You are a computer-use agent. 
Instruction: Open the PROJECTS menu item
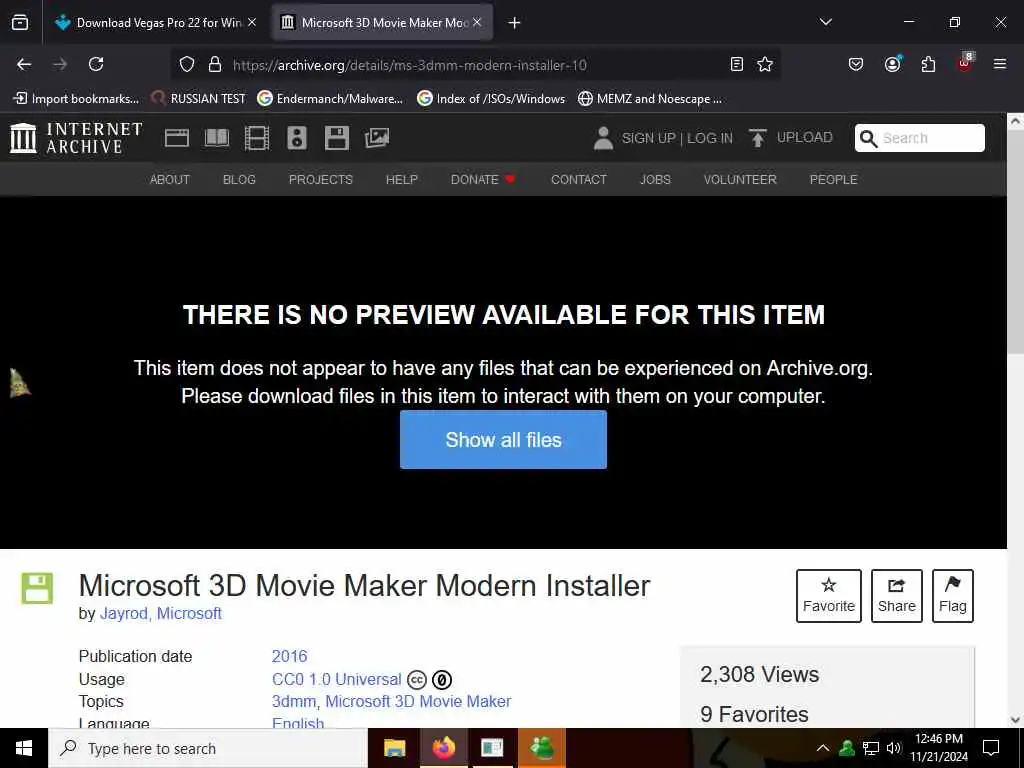pos(321,180)
